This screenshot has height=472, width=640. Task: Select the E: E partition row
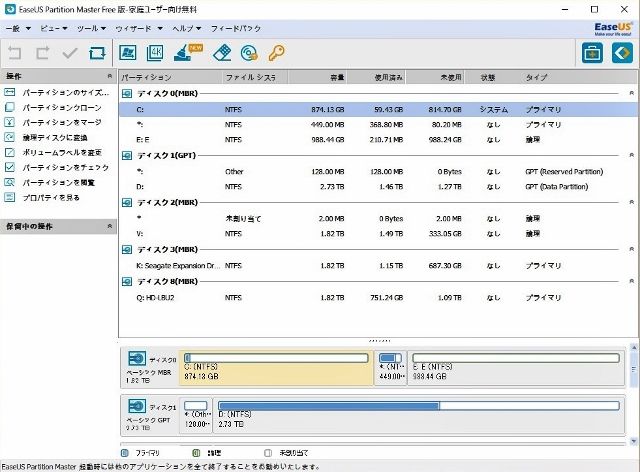pos(378,140)
